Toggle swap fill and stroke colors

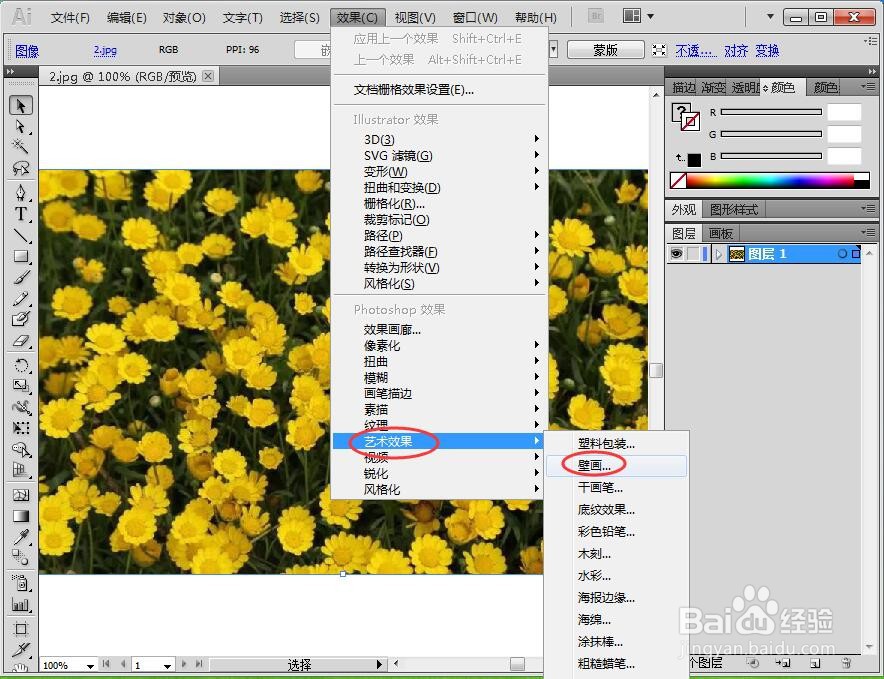[x=678, y=158]
